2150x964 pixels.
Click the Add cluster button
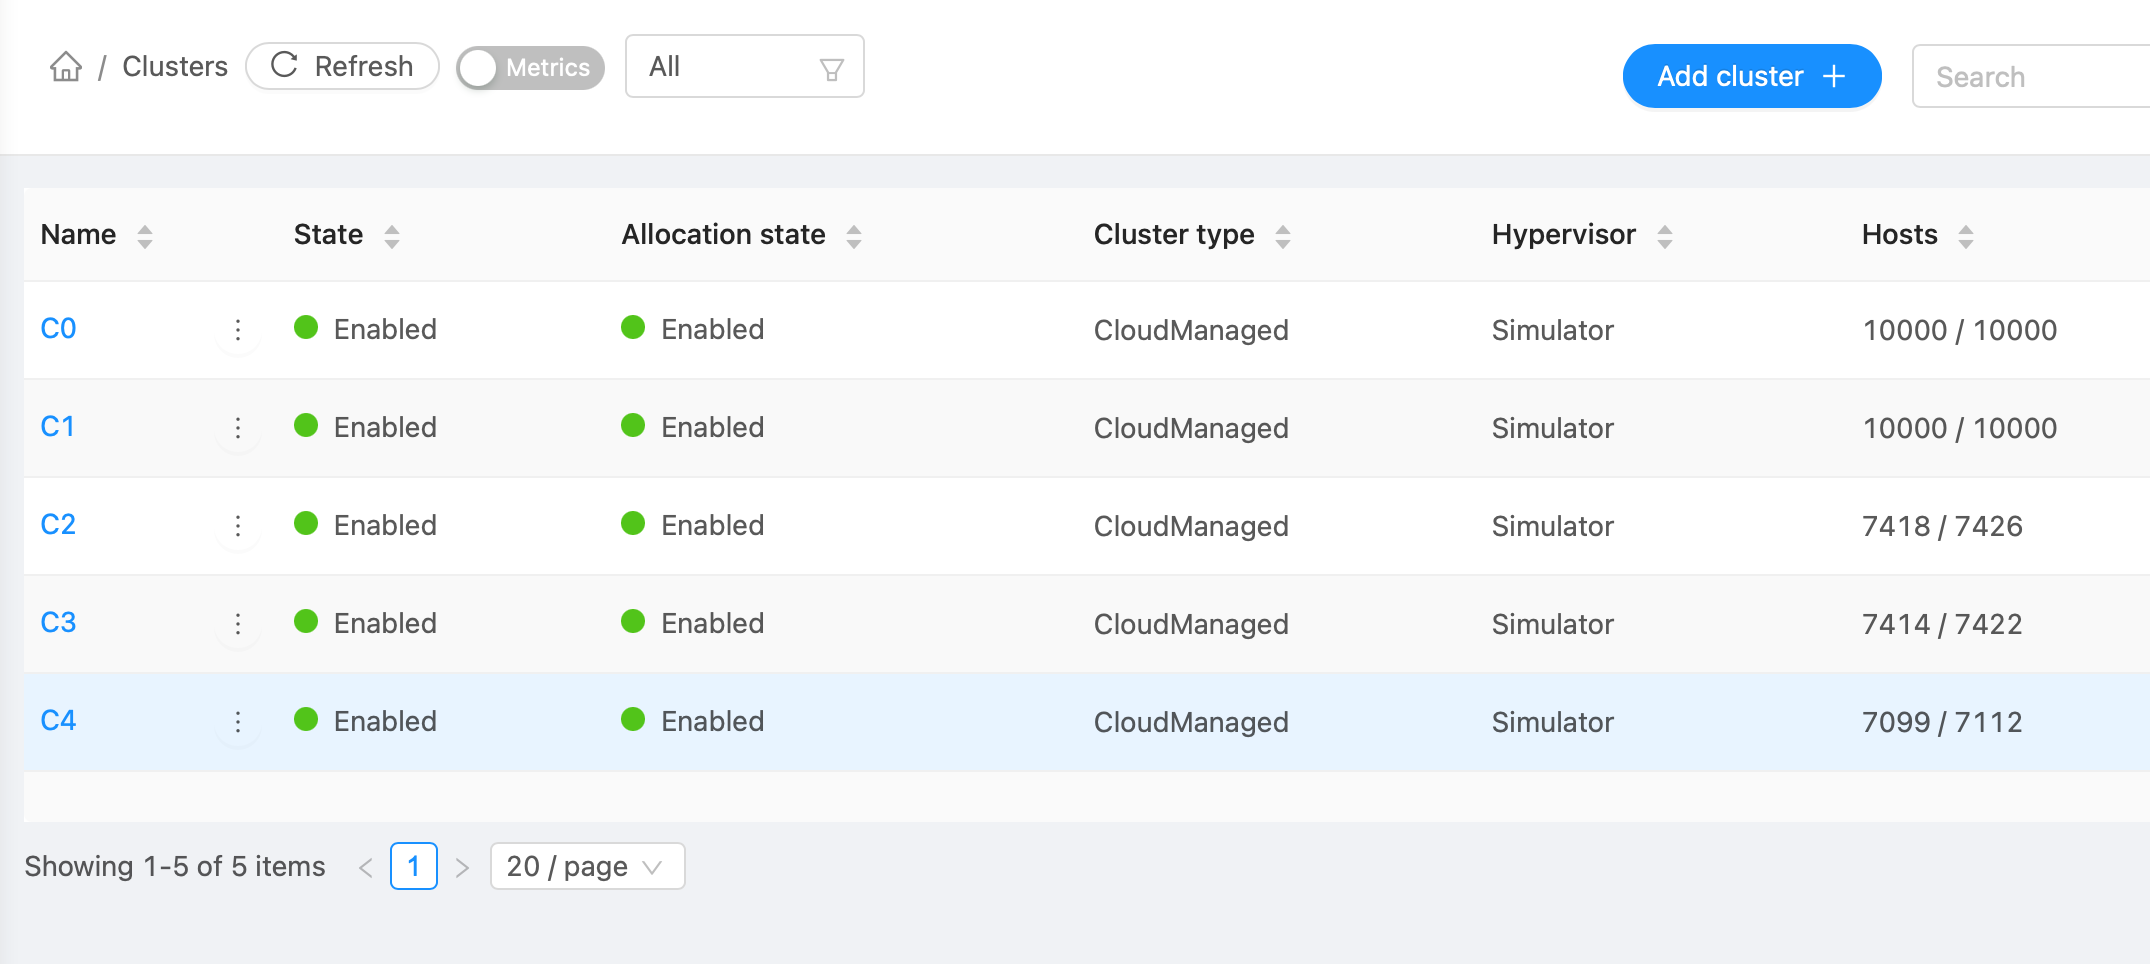click(x=1751, y=76)
